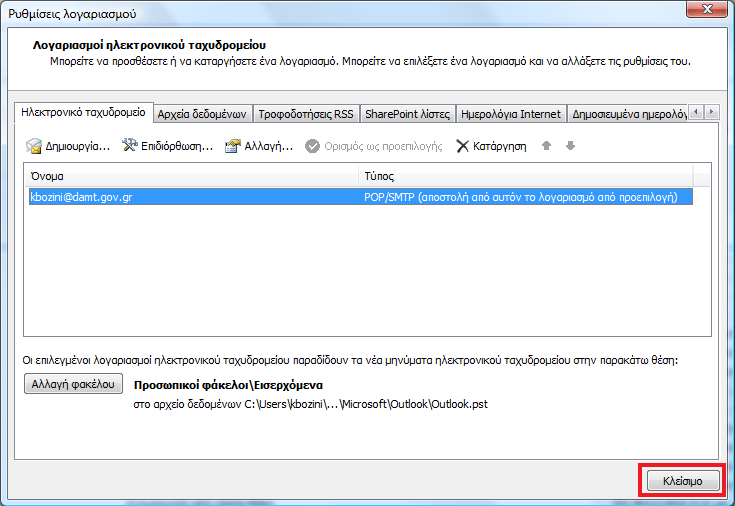This screenshot has height=506, width=735.
Task: Sort accounts by the Τύπος column header
Action: (525, 176)
